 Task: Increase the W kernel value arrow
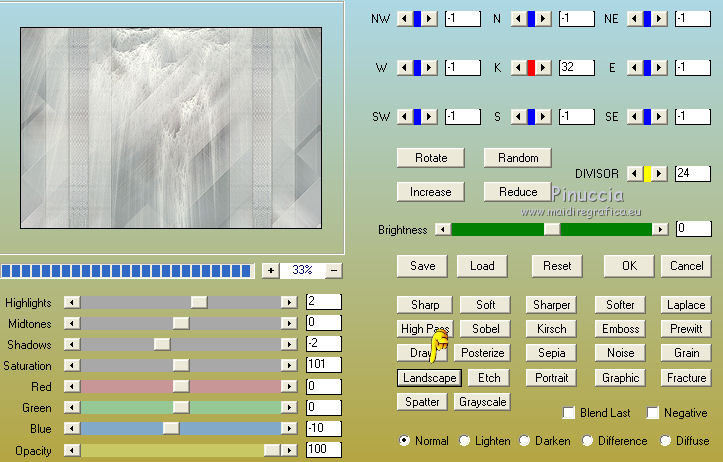tap(429, 68)
